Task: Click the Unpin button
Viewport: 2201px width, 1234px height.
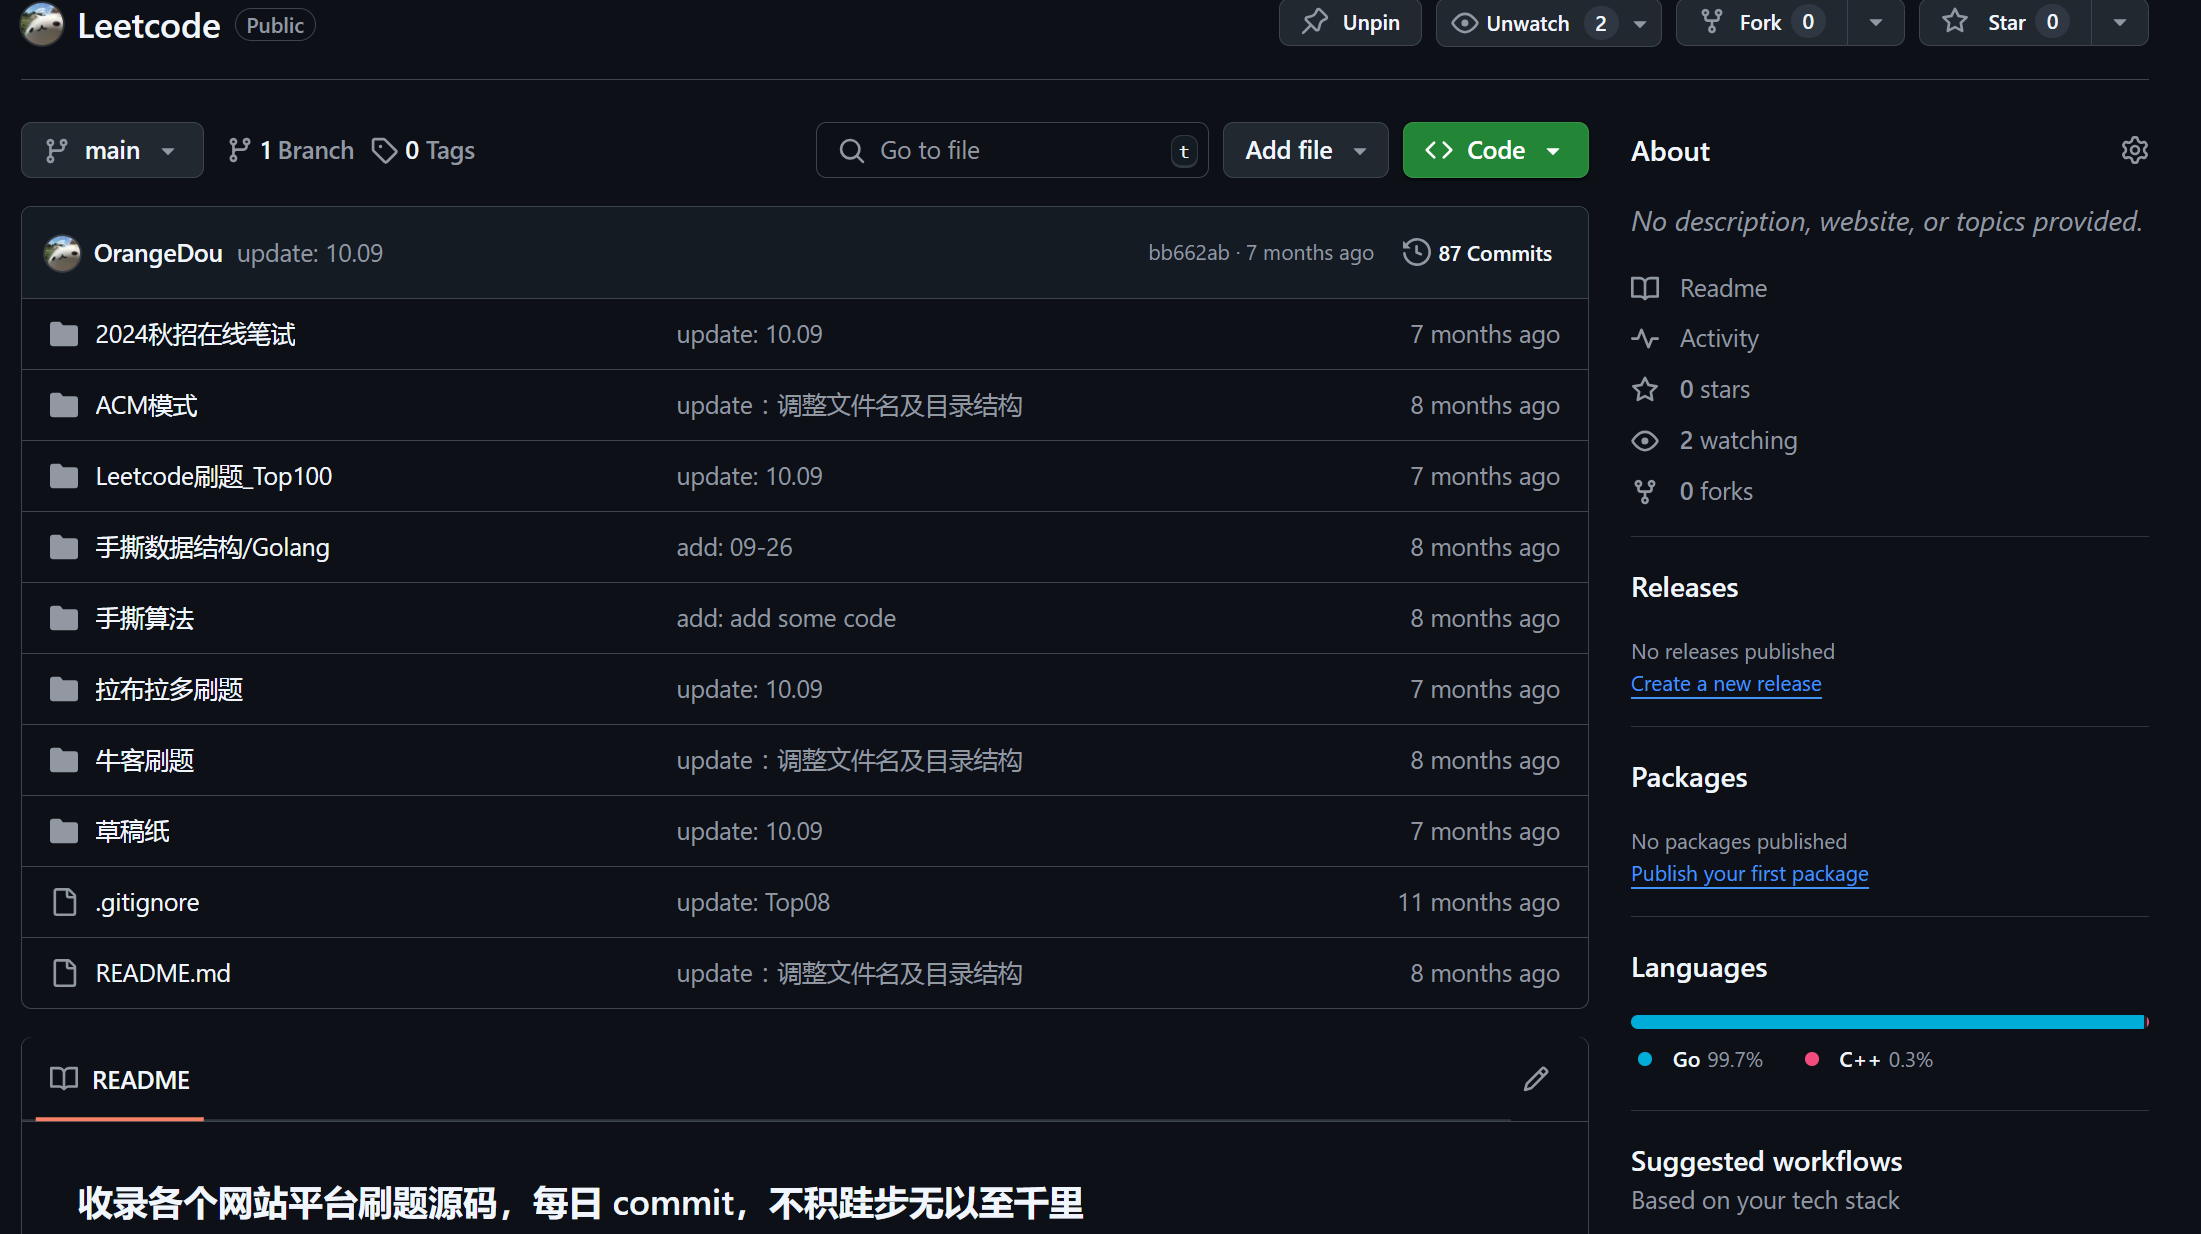Action: [x=1350, y=23]
